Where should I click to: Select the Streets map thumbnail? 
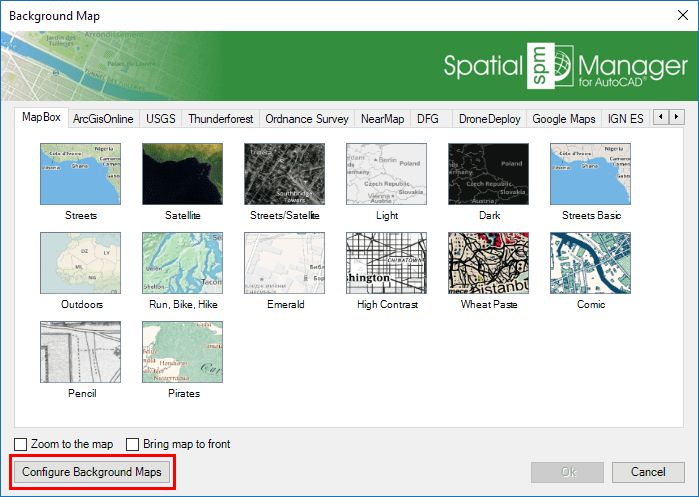80,174
